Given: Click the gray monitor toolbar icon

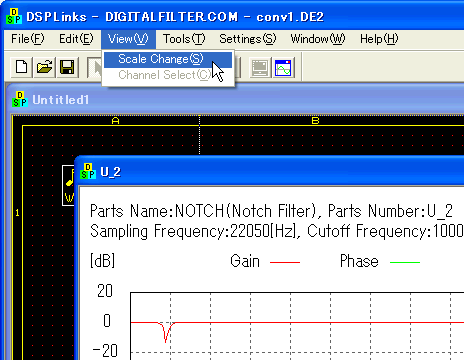Looking at the screenshot, I should coord(260,68).
